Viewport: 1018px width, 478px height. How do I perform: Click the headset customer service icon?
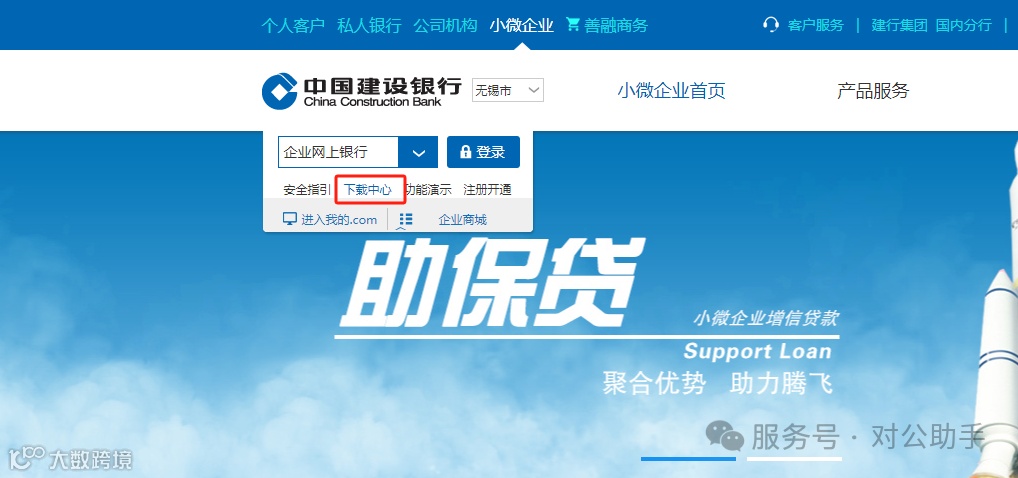[771, 25]
